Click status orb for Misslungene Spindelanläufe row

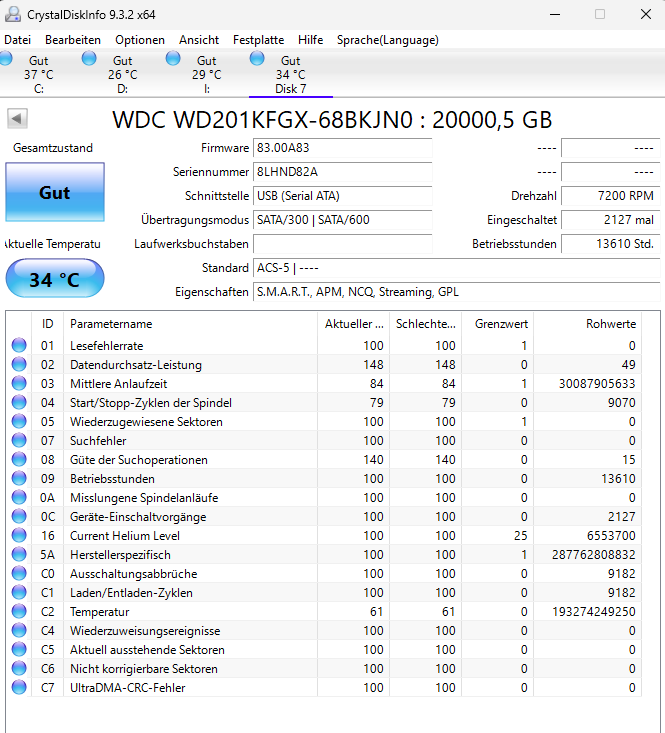tap(19, 497)
